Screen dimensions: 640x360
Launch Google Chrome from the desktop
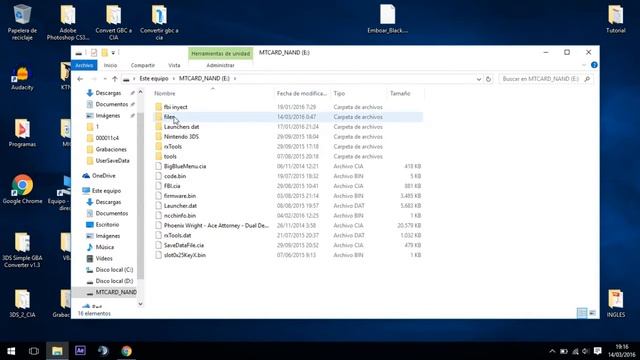click(22, 189)
